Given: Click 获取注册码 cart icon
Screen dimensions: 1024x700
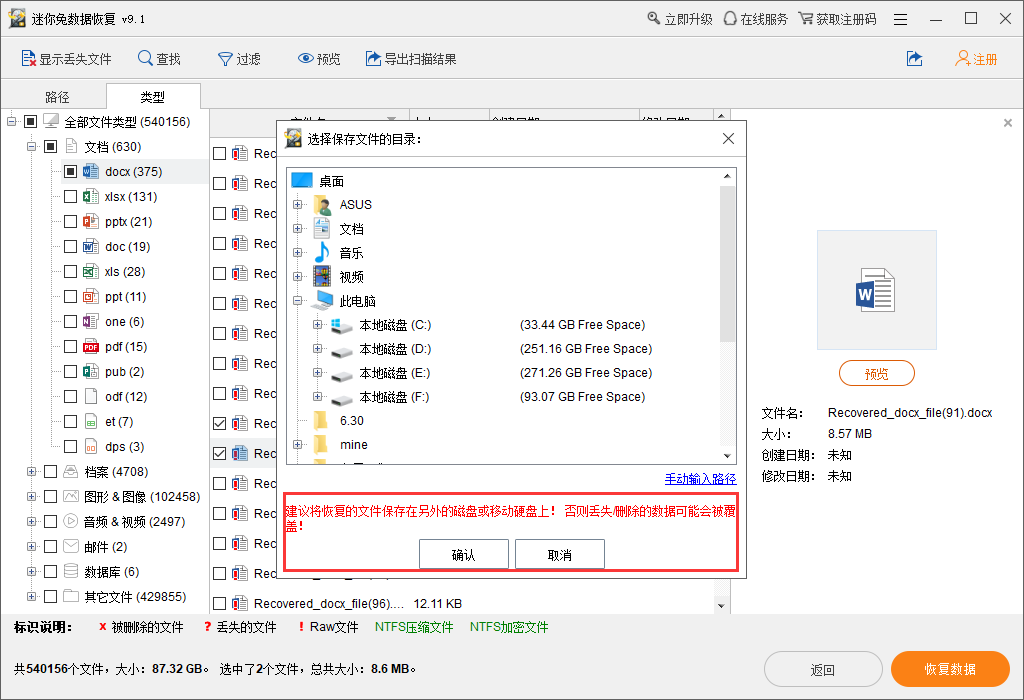Looking at the screenshot, I should (x=806, y=18).
